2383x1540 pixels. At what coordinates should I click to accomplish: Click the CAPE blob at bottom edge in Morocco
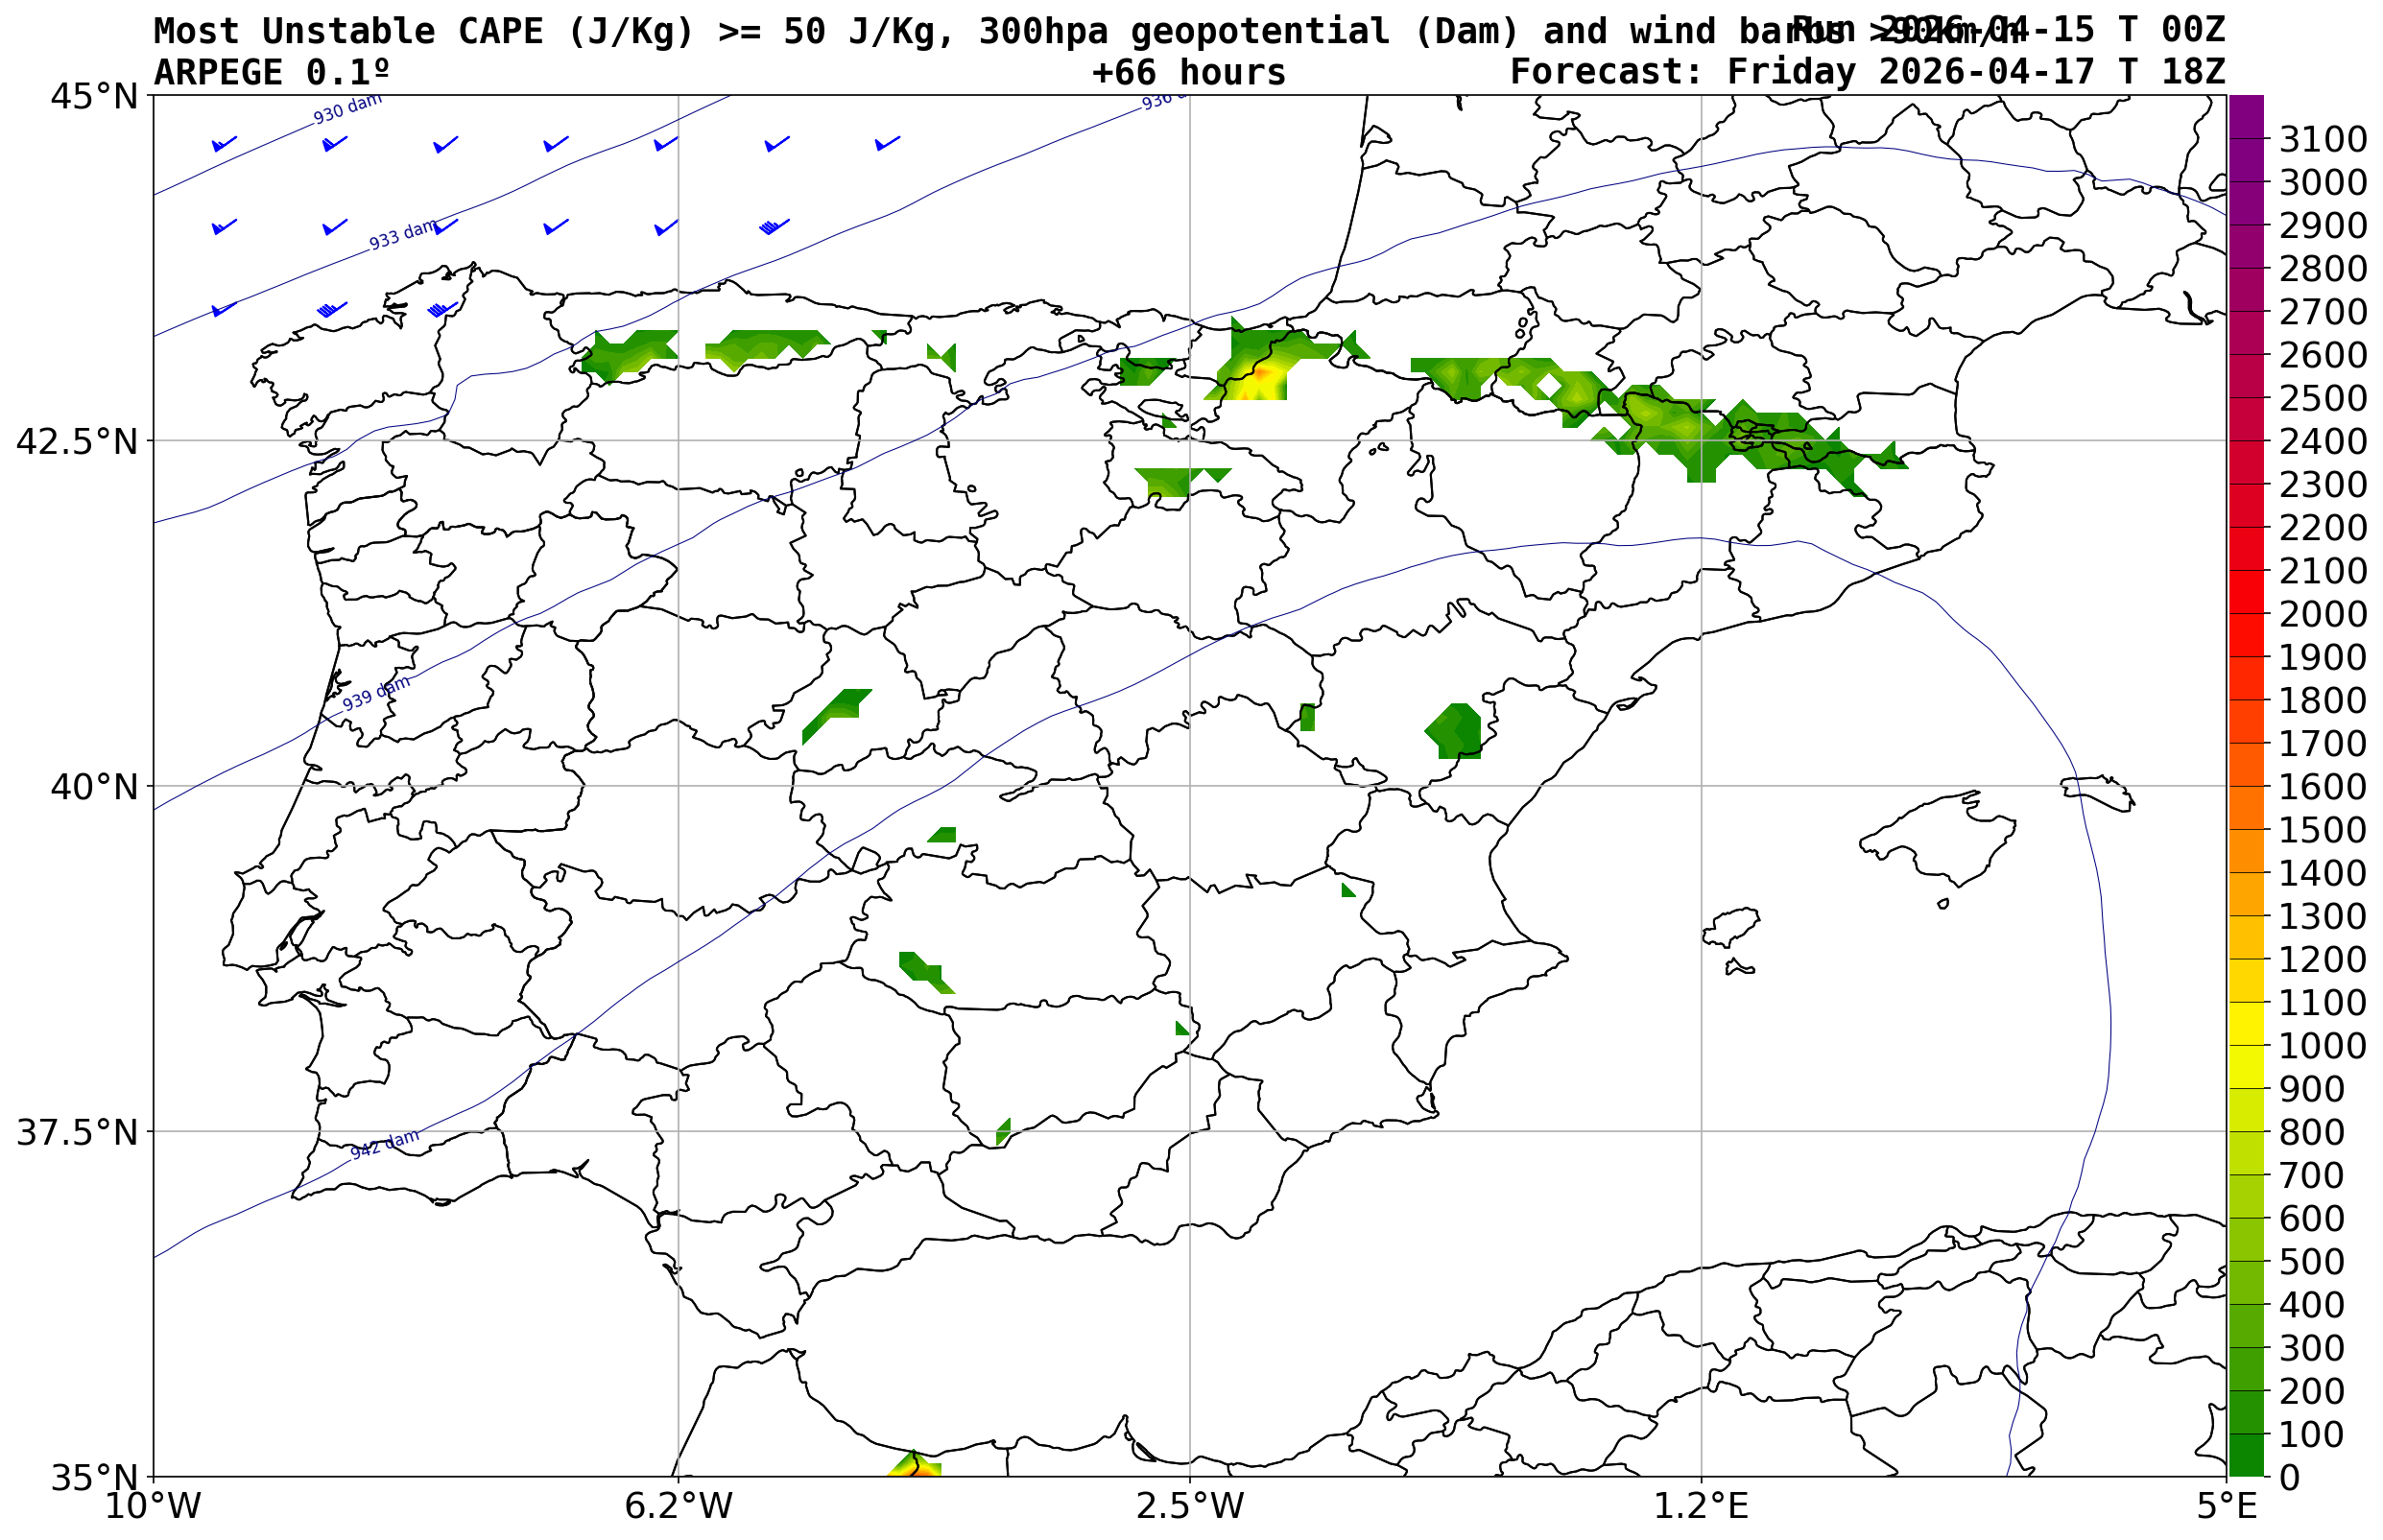[x=915, y=1467]
